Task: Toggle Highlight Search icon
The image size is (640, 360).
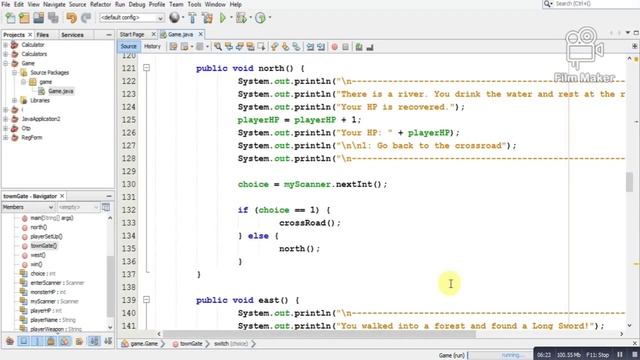Action: pos(250,47)
